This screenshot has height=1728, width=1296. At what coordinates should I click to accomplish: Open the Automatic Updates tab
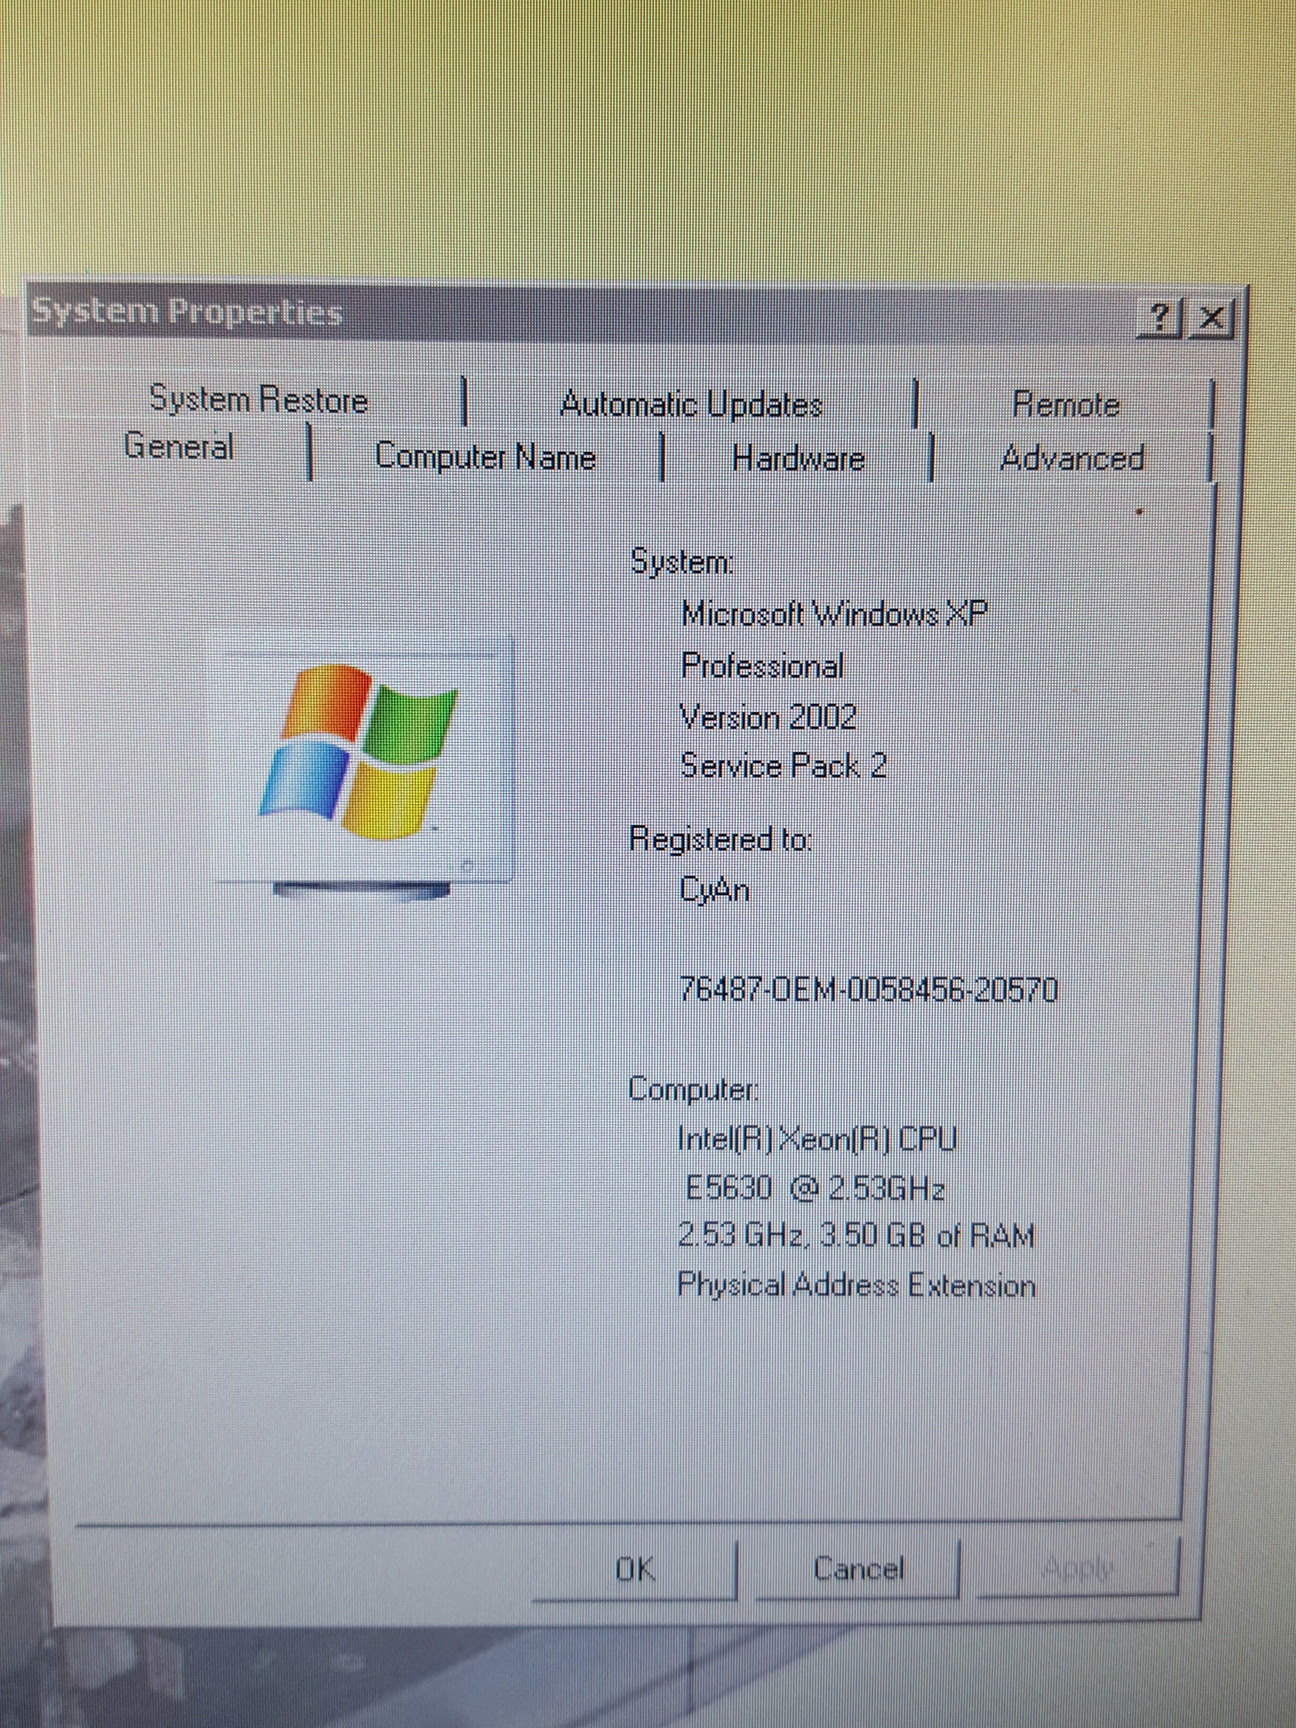[691, 404]
